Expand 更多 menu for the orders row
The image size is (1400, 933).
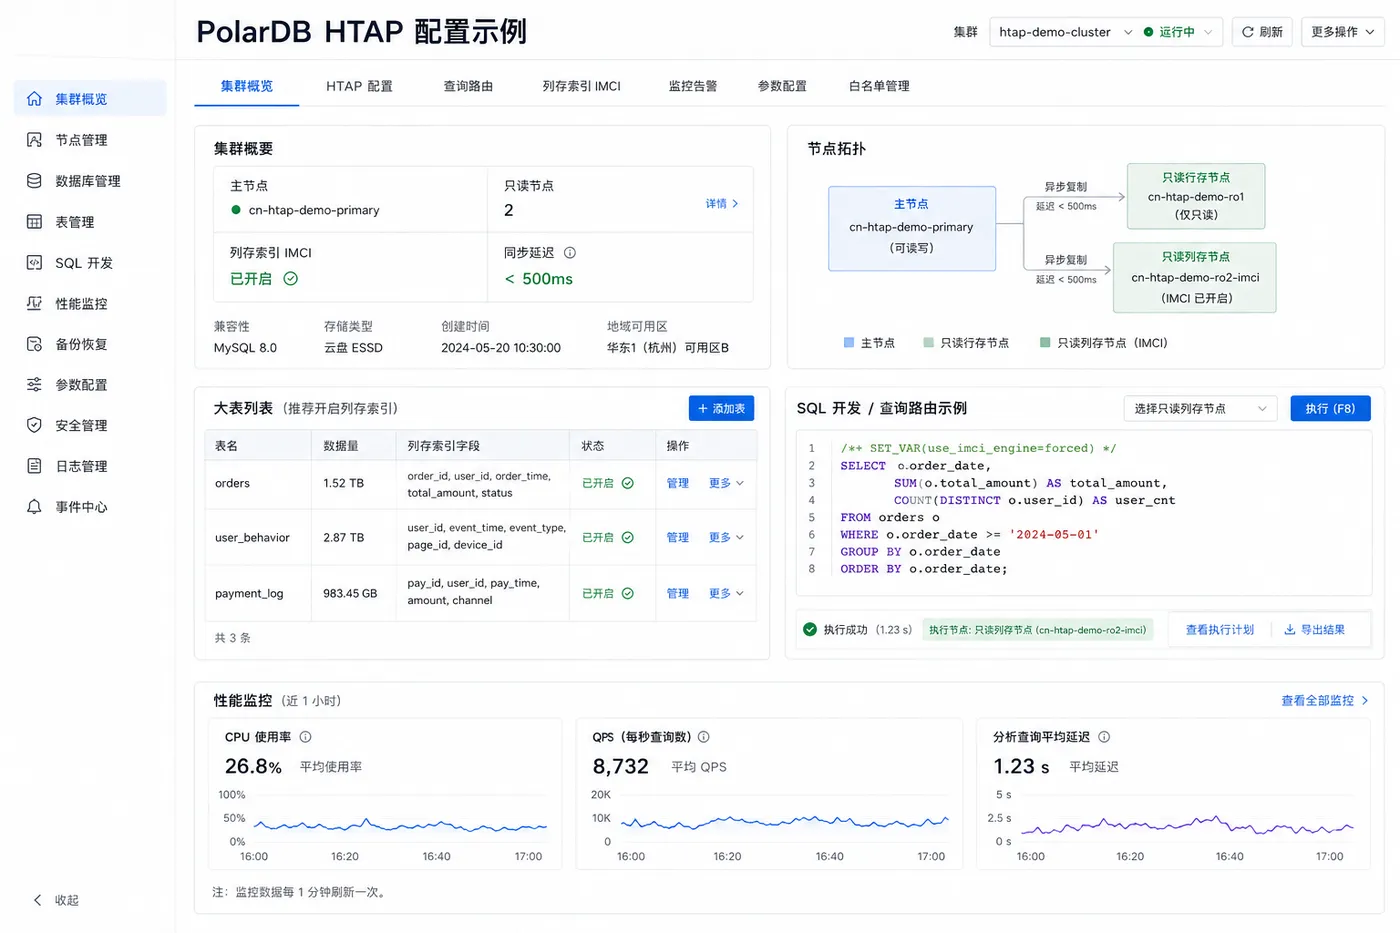tap(727, 483)
